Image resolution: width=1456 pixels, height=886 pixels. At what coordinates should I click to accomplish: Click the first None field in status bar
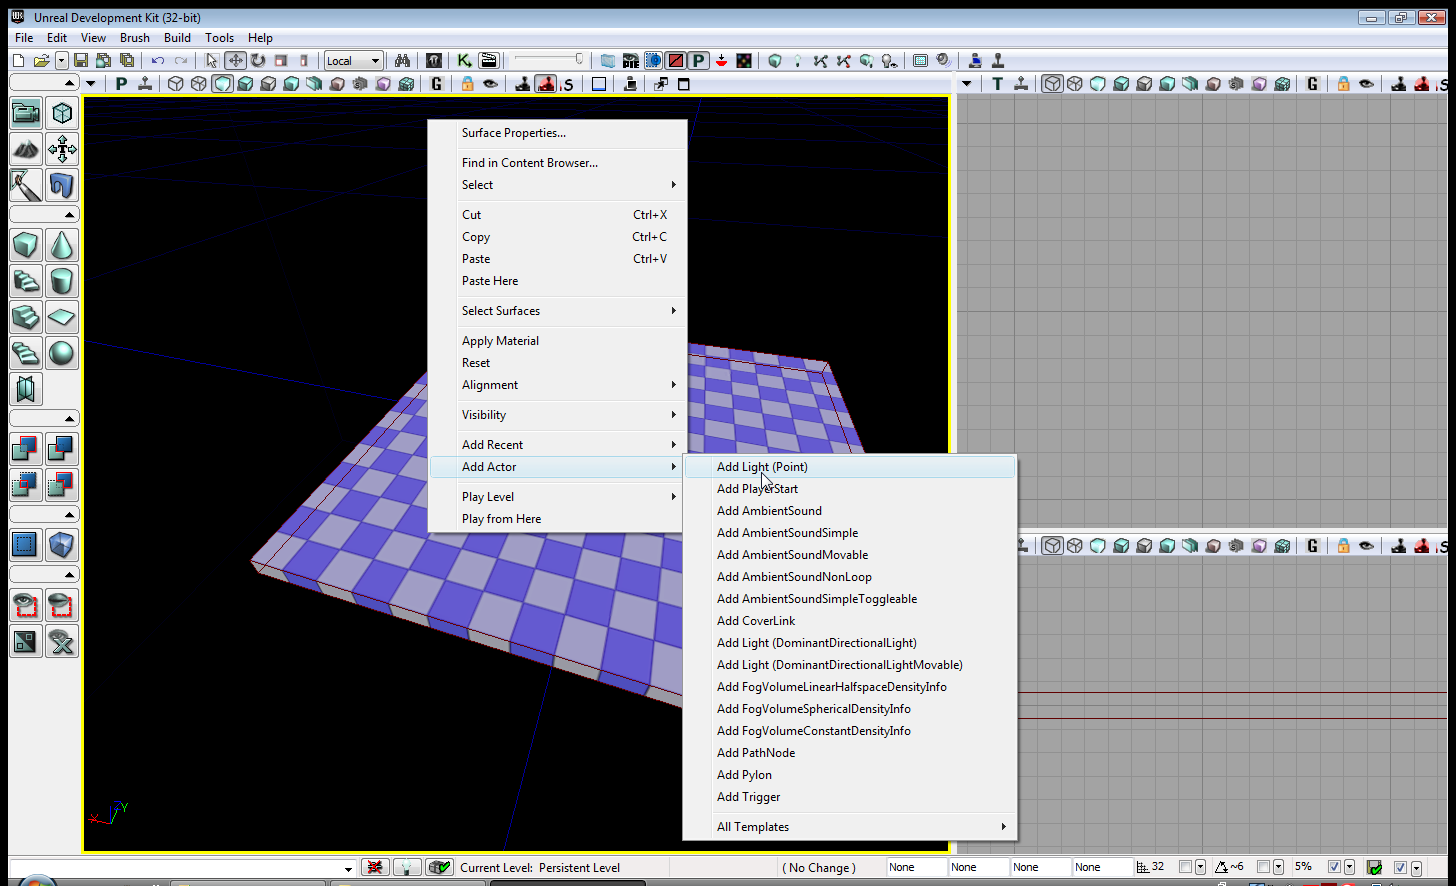pyautogui.click(x=914, y=867)
